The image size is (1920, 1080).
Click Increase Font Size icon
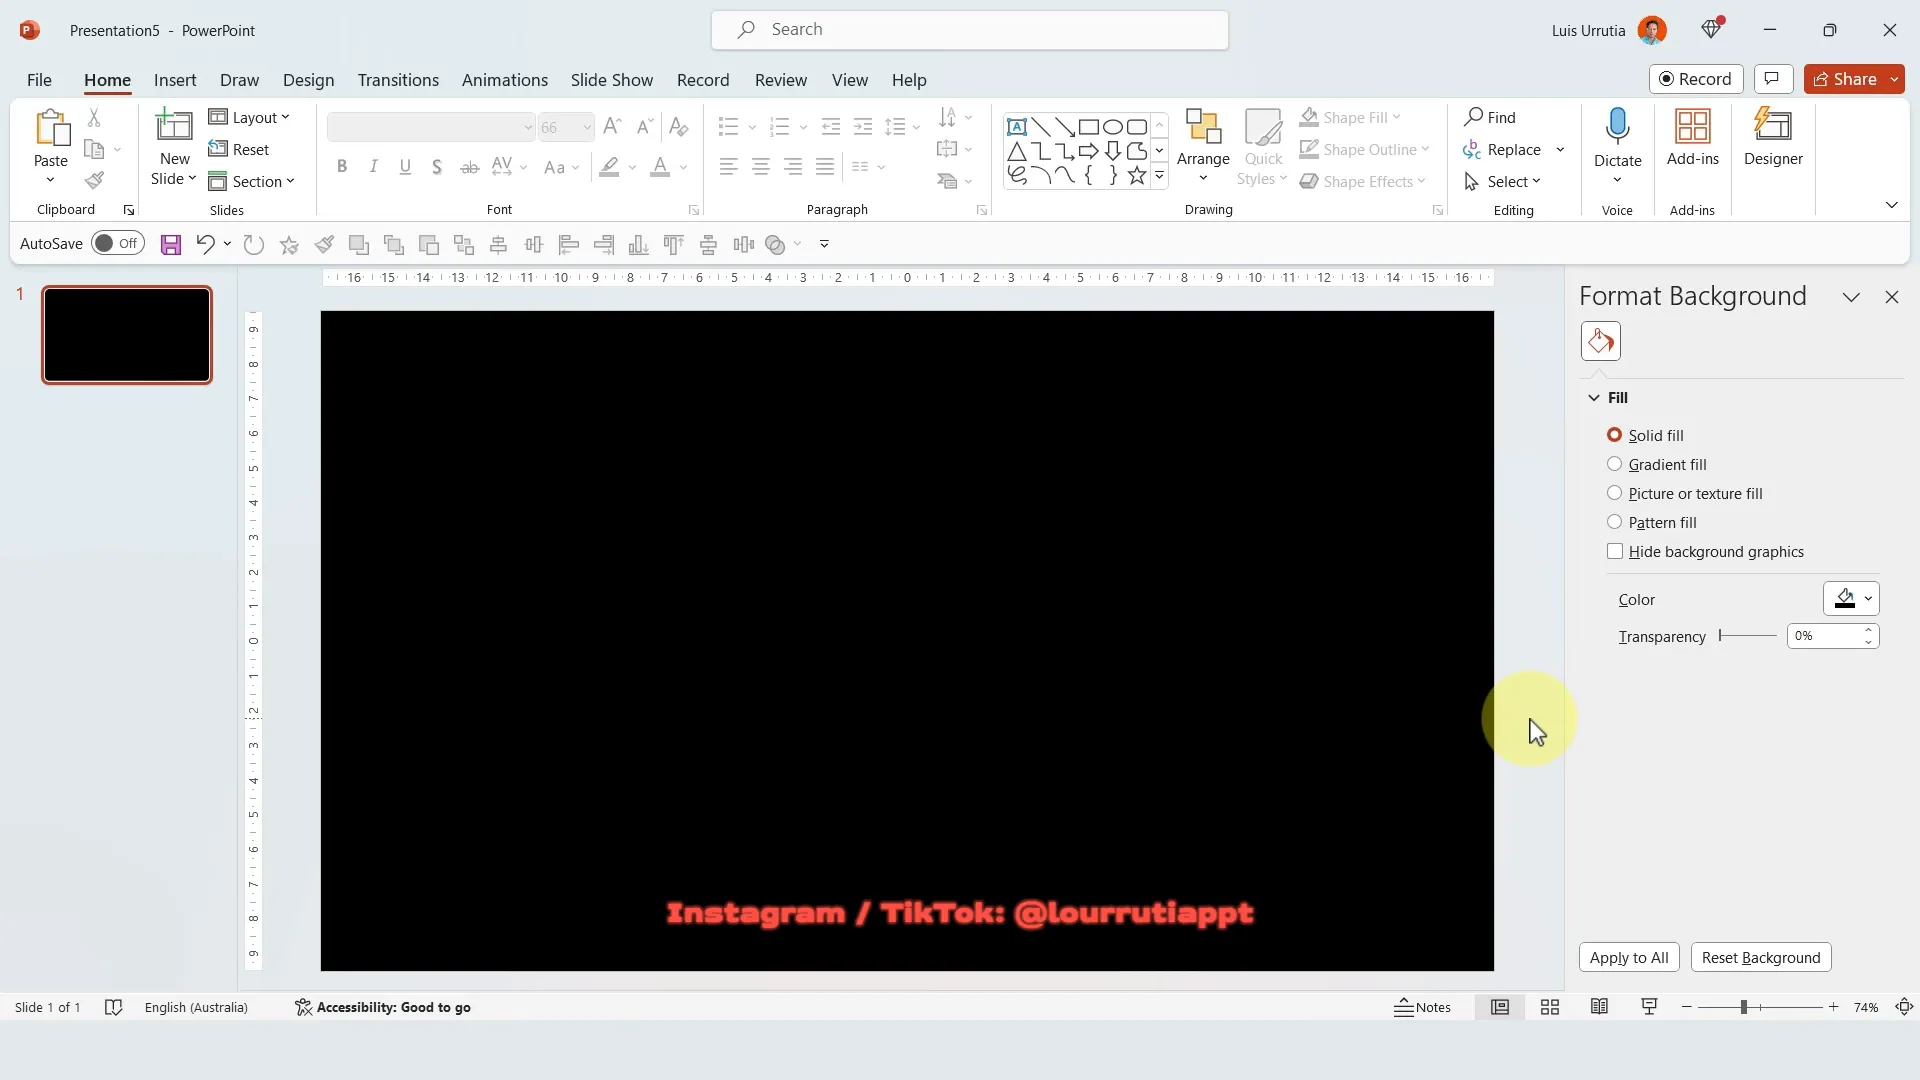[x=613, y=126]
